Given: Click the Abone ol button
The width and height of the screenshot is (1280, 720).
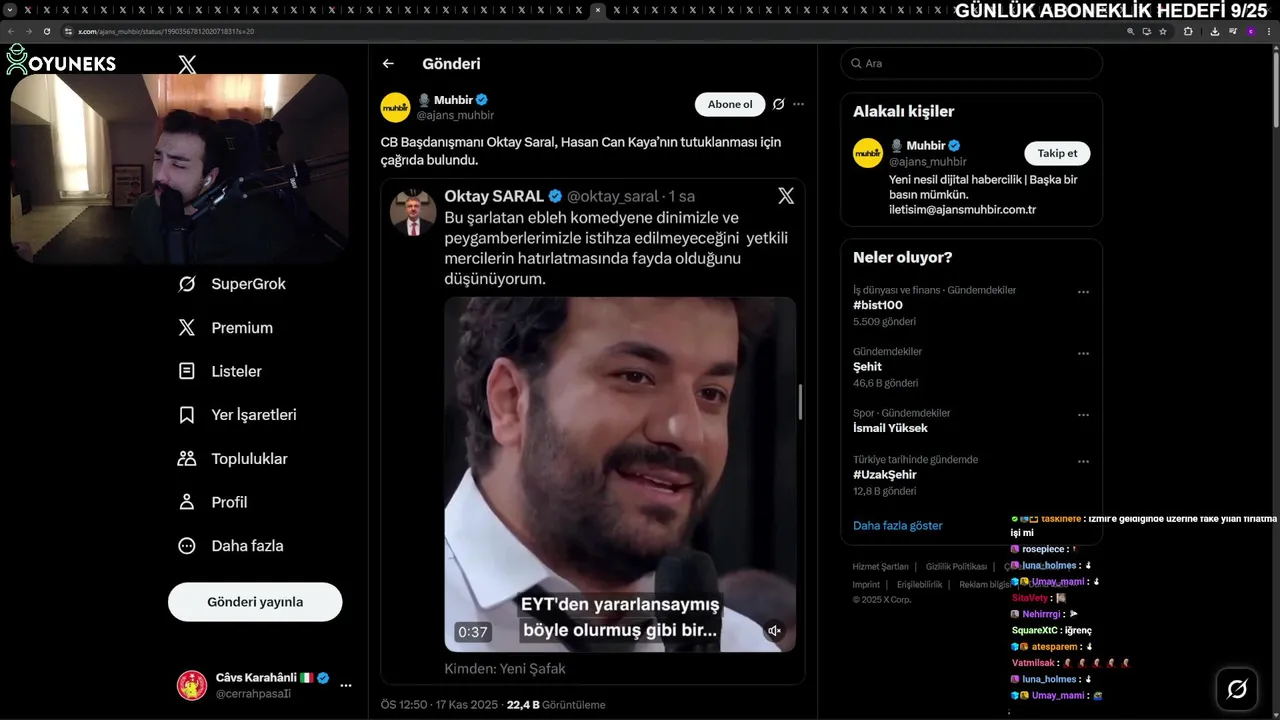Looking at the screenshot, I should [730, 104].
